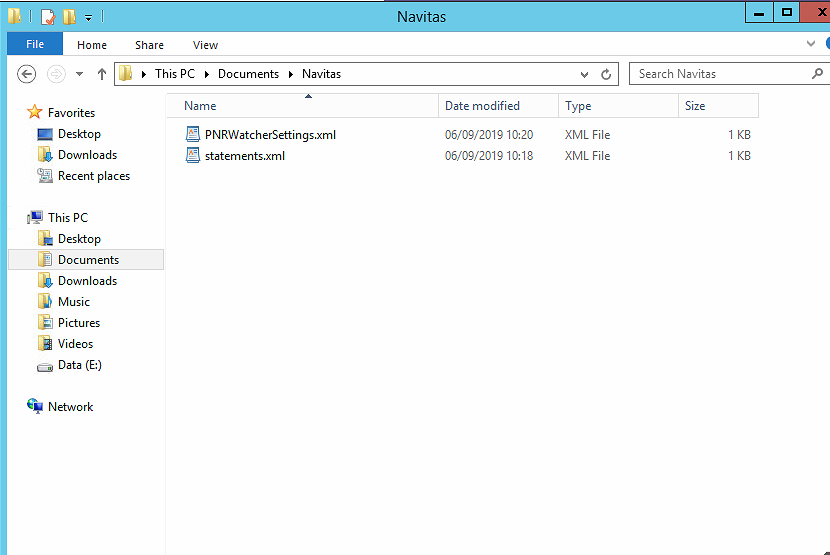The image size is (830, 555).
Task: Switch to the View ribbon tab
Action: 205,45
